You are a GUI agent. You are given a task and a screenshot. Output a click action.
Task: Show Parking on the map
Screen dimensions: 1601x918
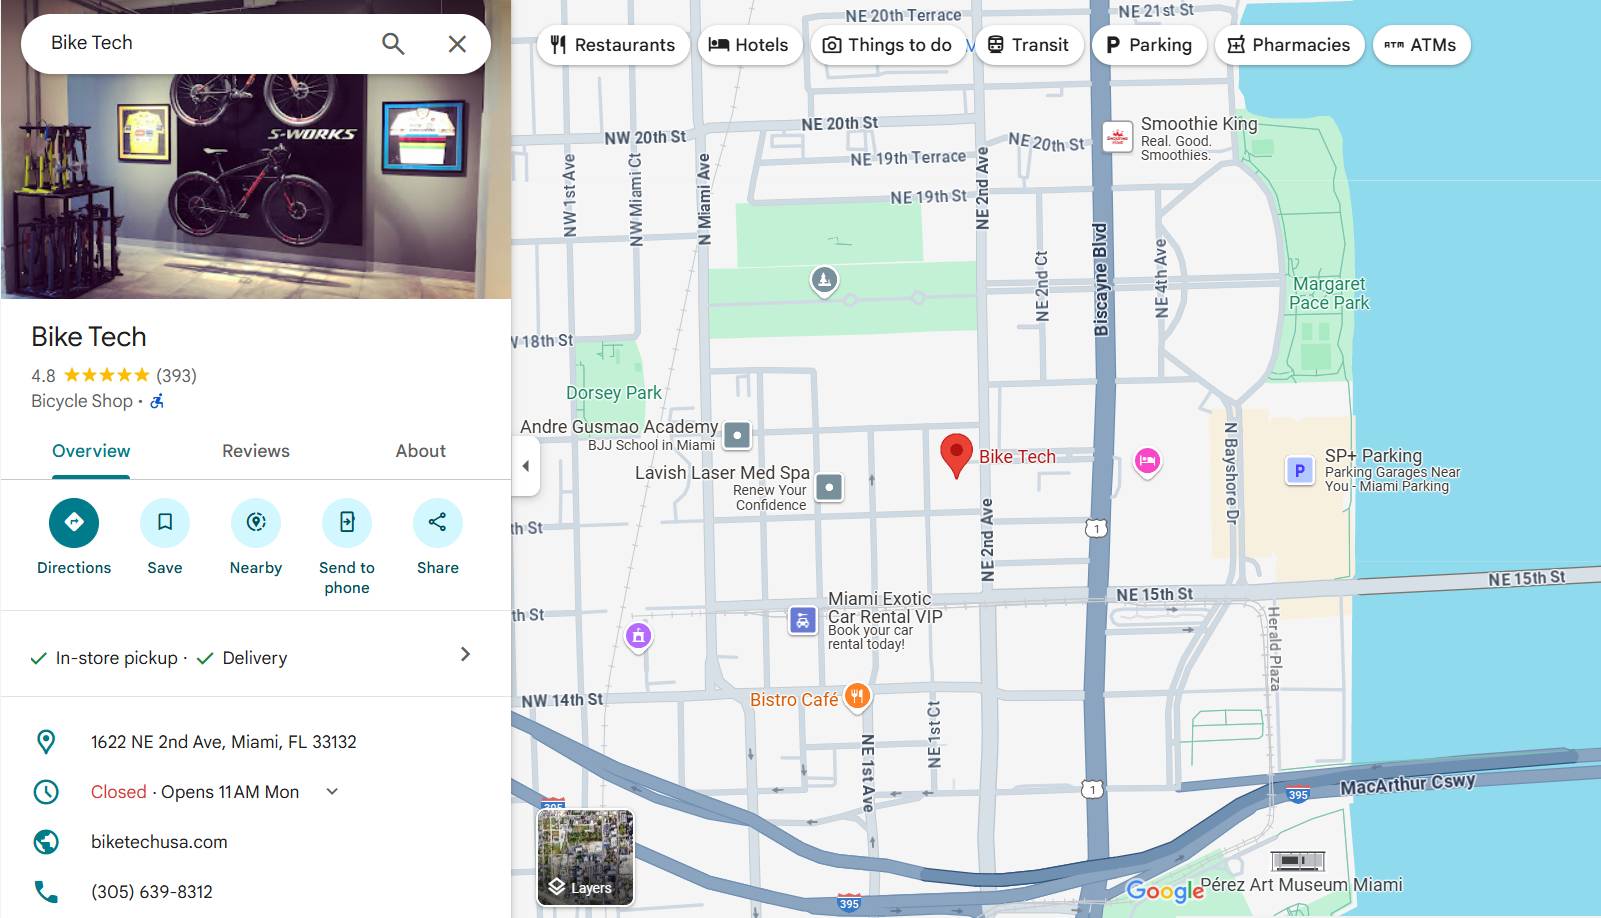[1149, 45]
